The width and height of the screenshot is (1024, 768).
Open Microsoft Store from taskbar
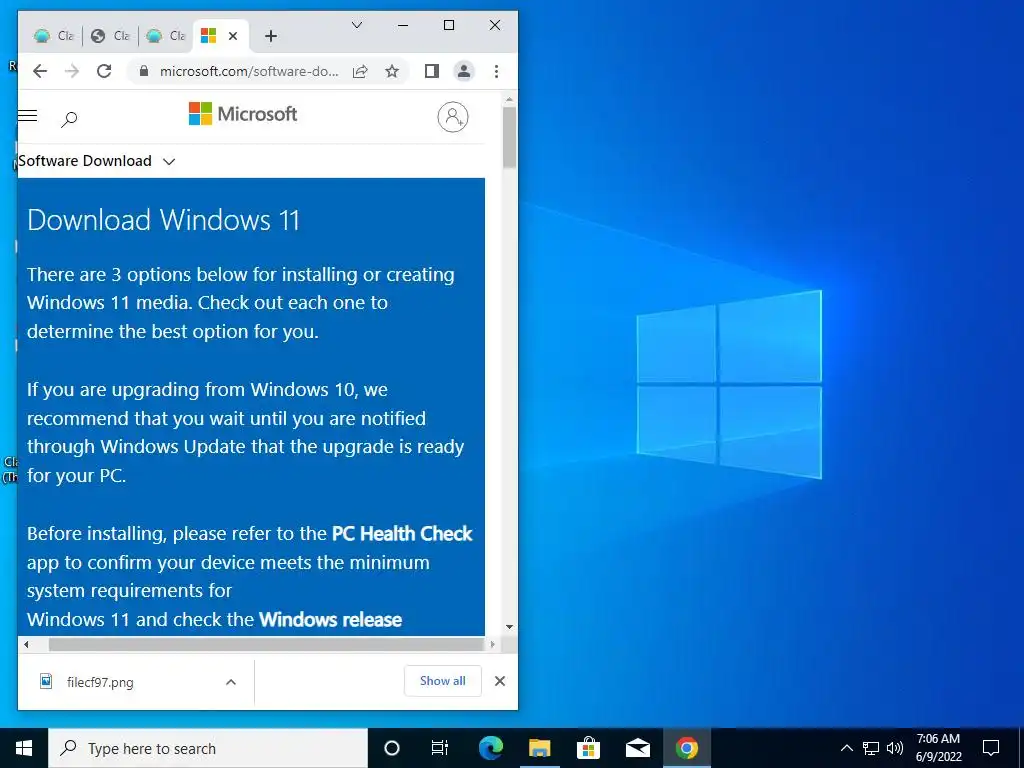(588, 748)
